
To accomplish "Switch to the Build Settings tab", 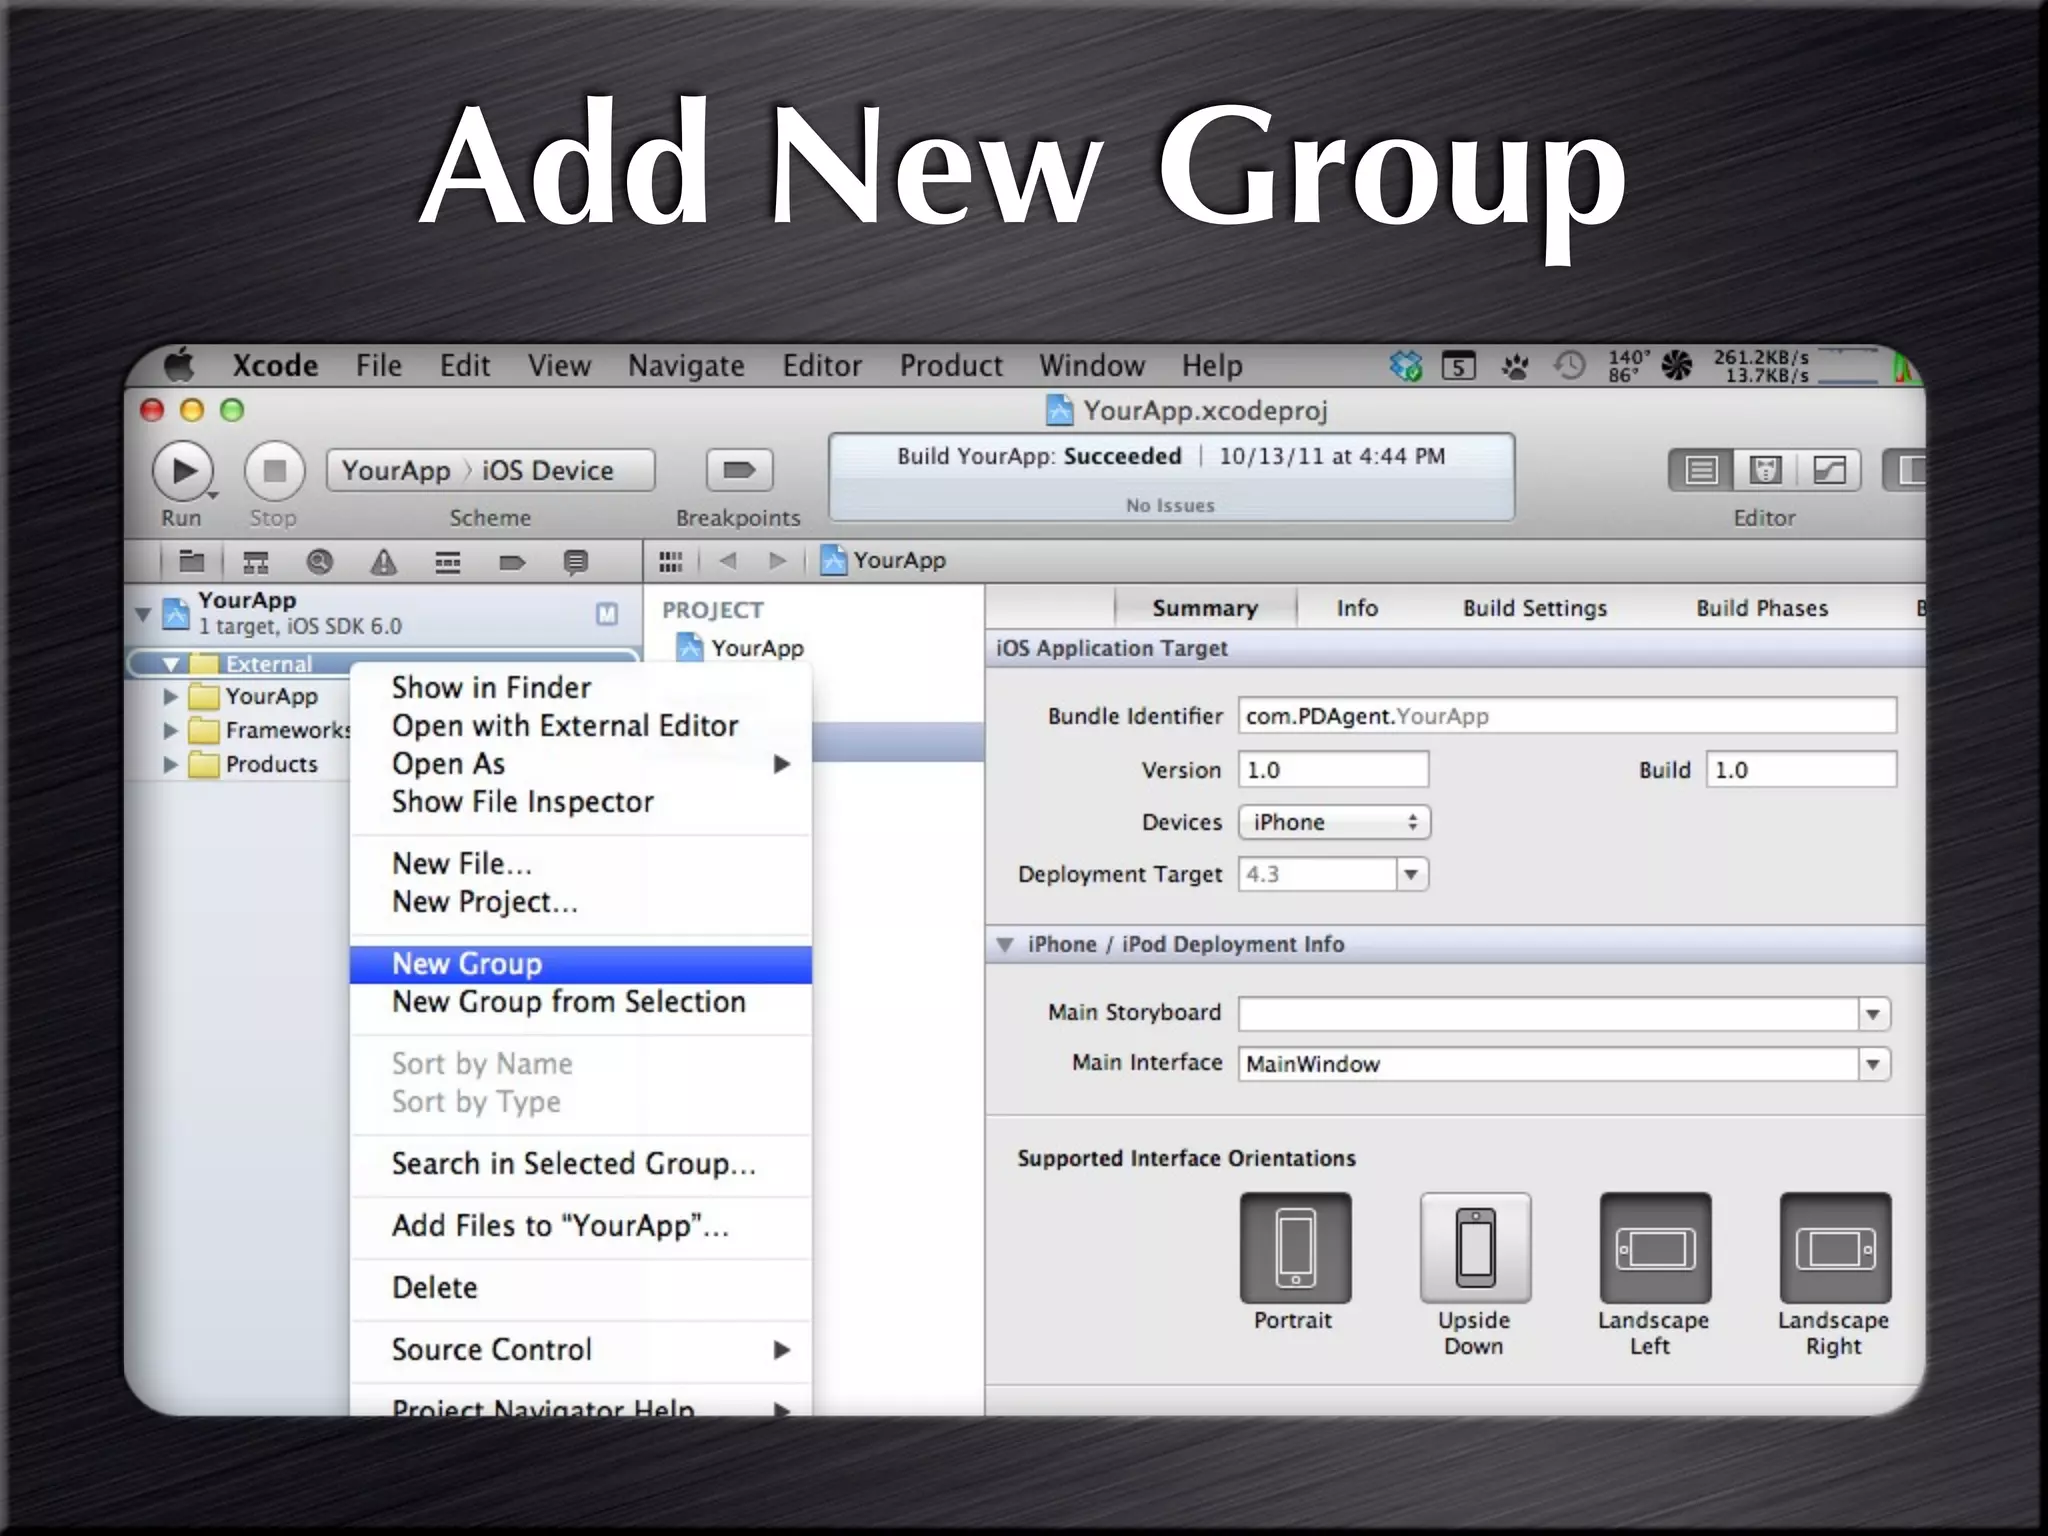I will coord(1535,608).
